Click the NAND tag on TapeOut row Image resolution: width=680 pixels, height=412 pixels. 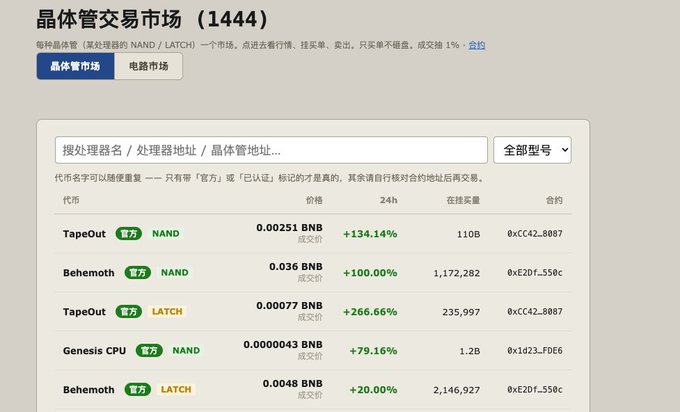click(166, 234)
